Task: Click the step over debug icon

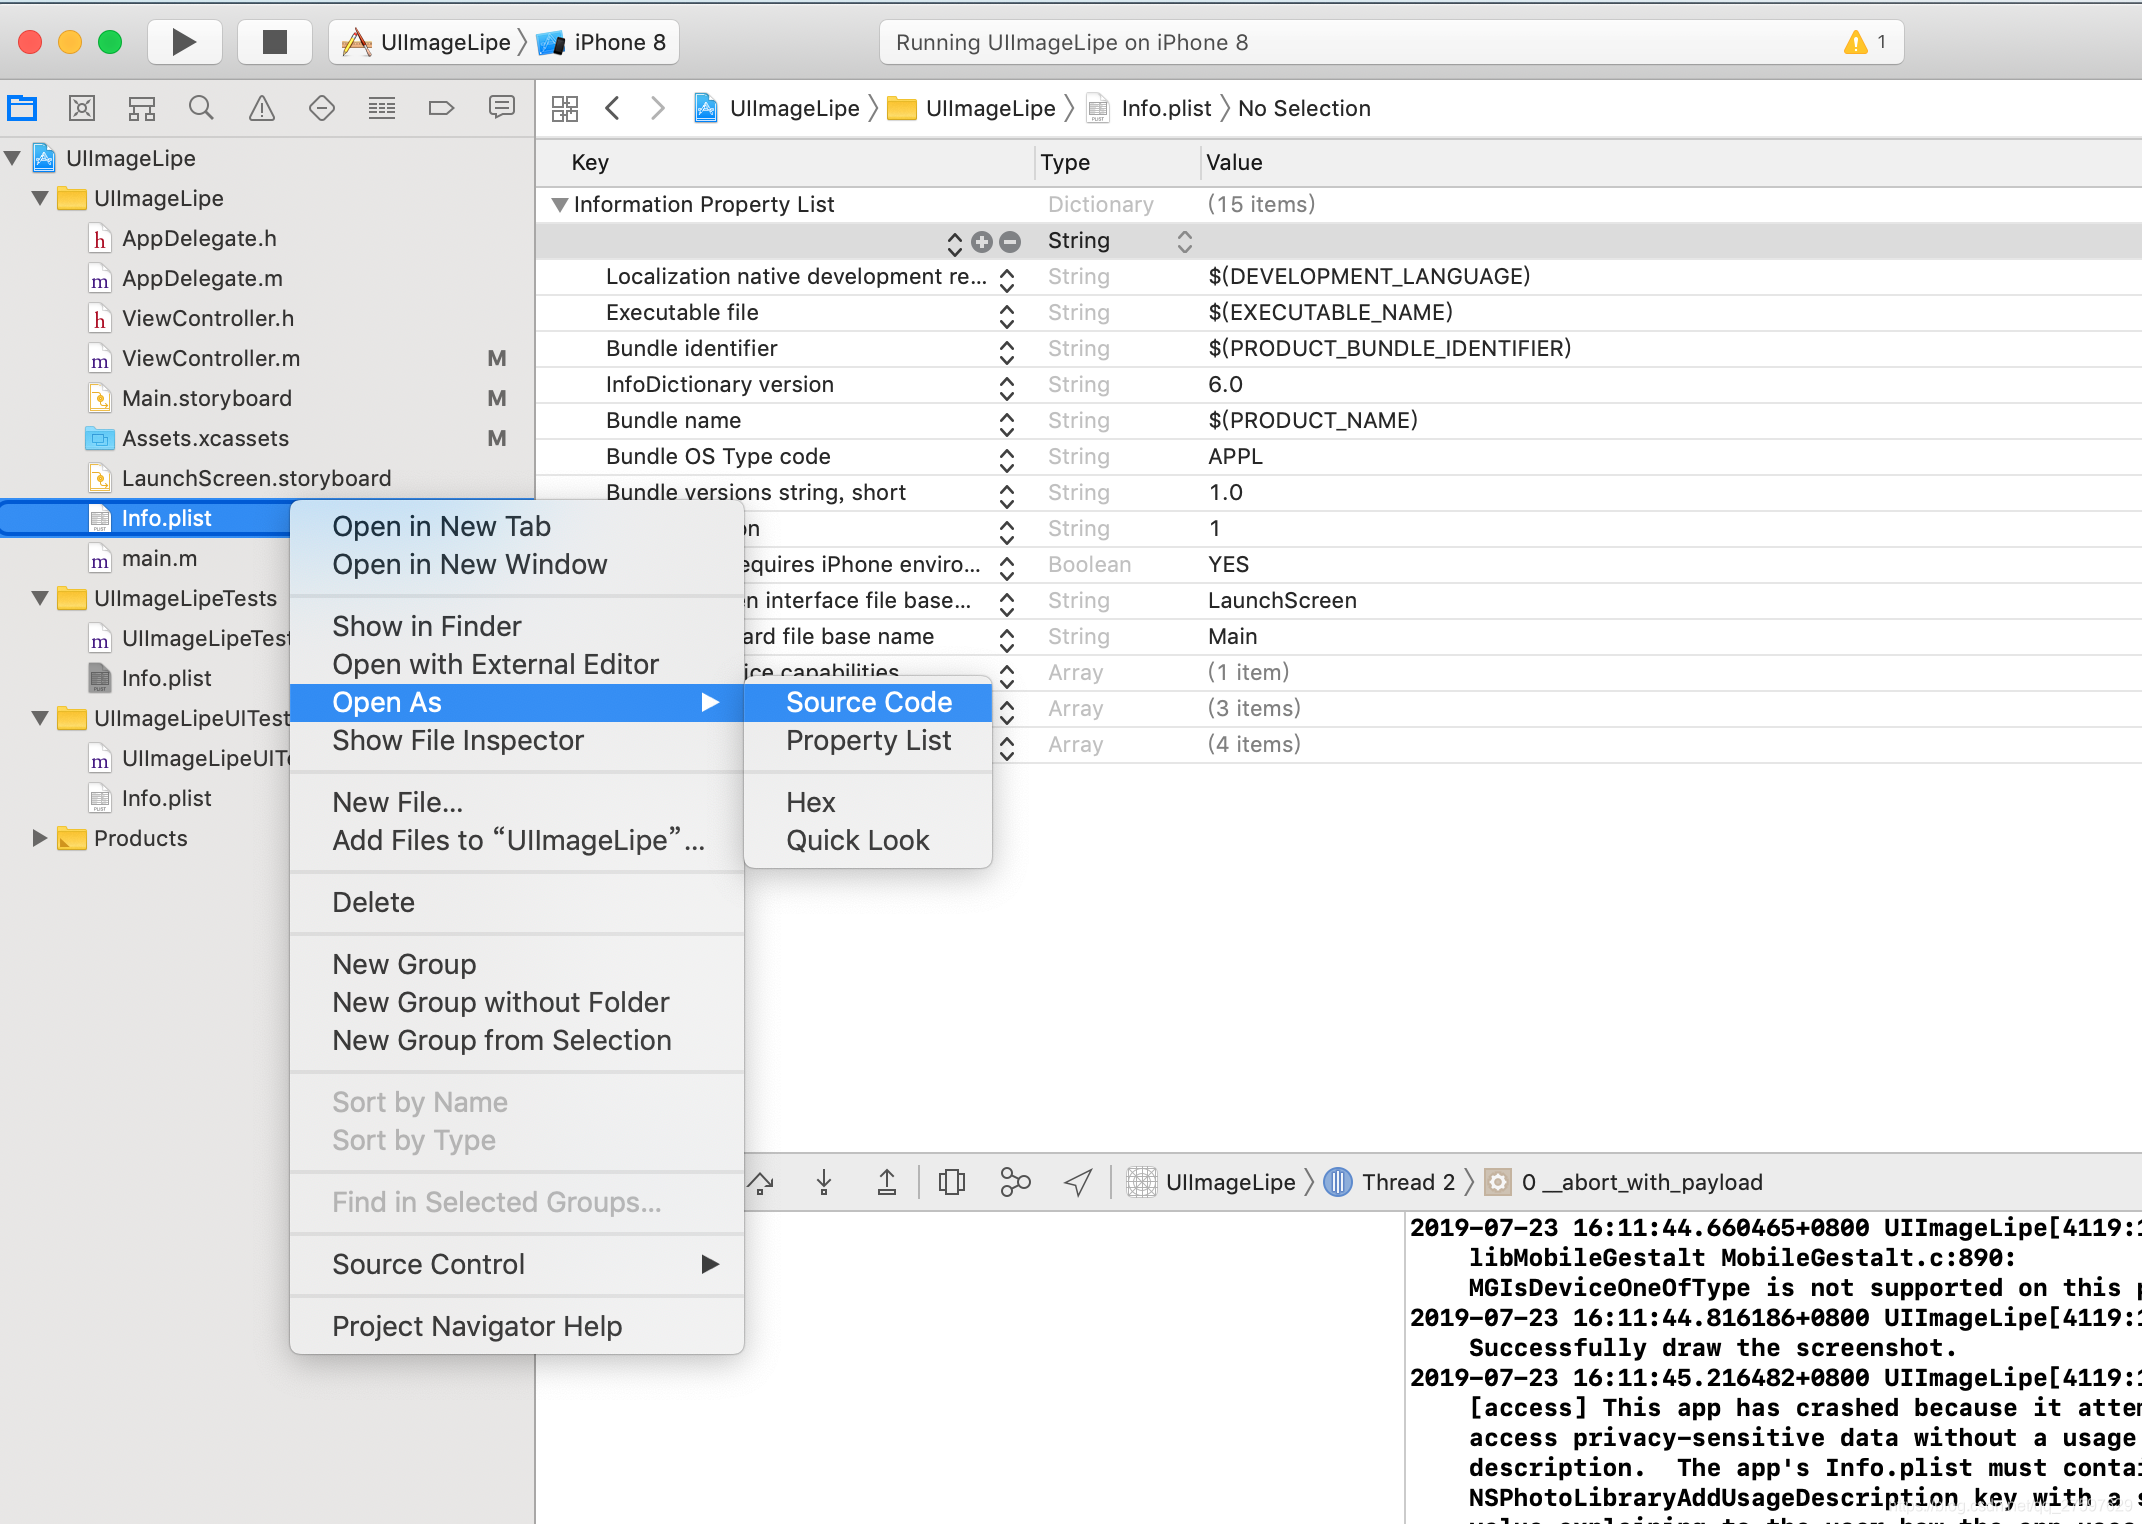Action: coord(761,1182)
